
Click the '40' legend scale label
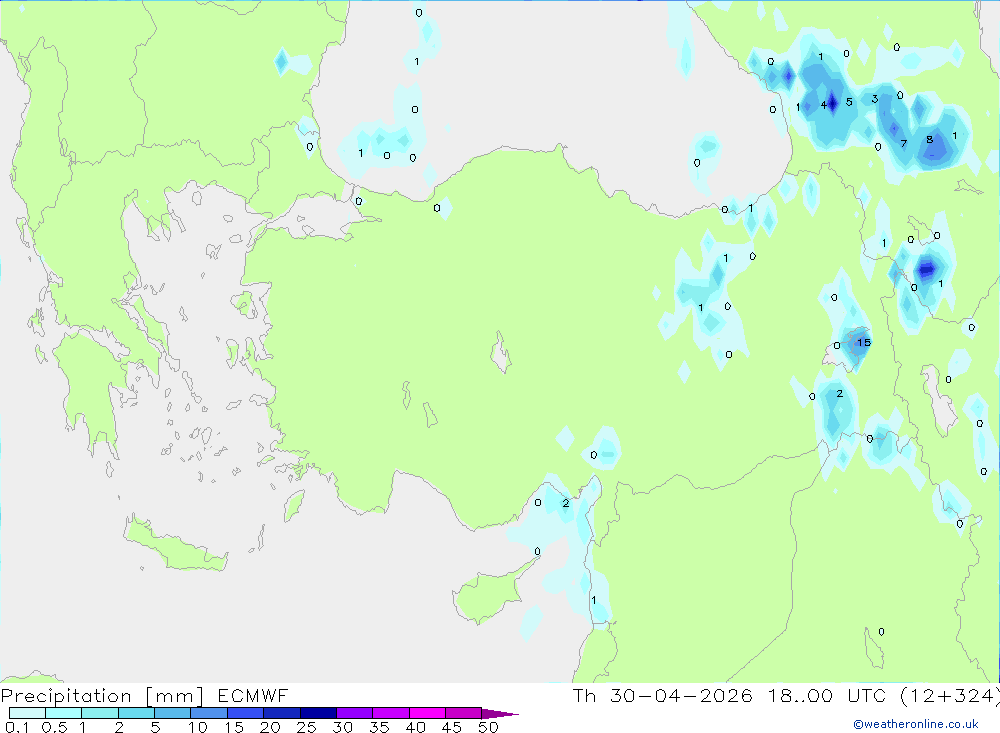pos(416,727)
